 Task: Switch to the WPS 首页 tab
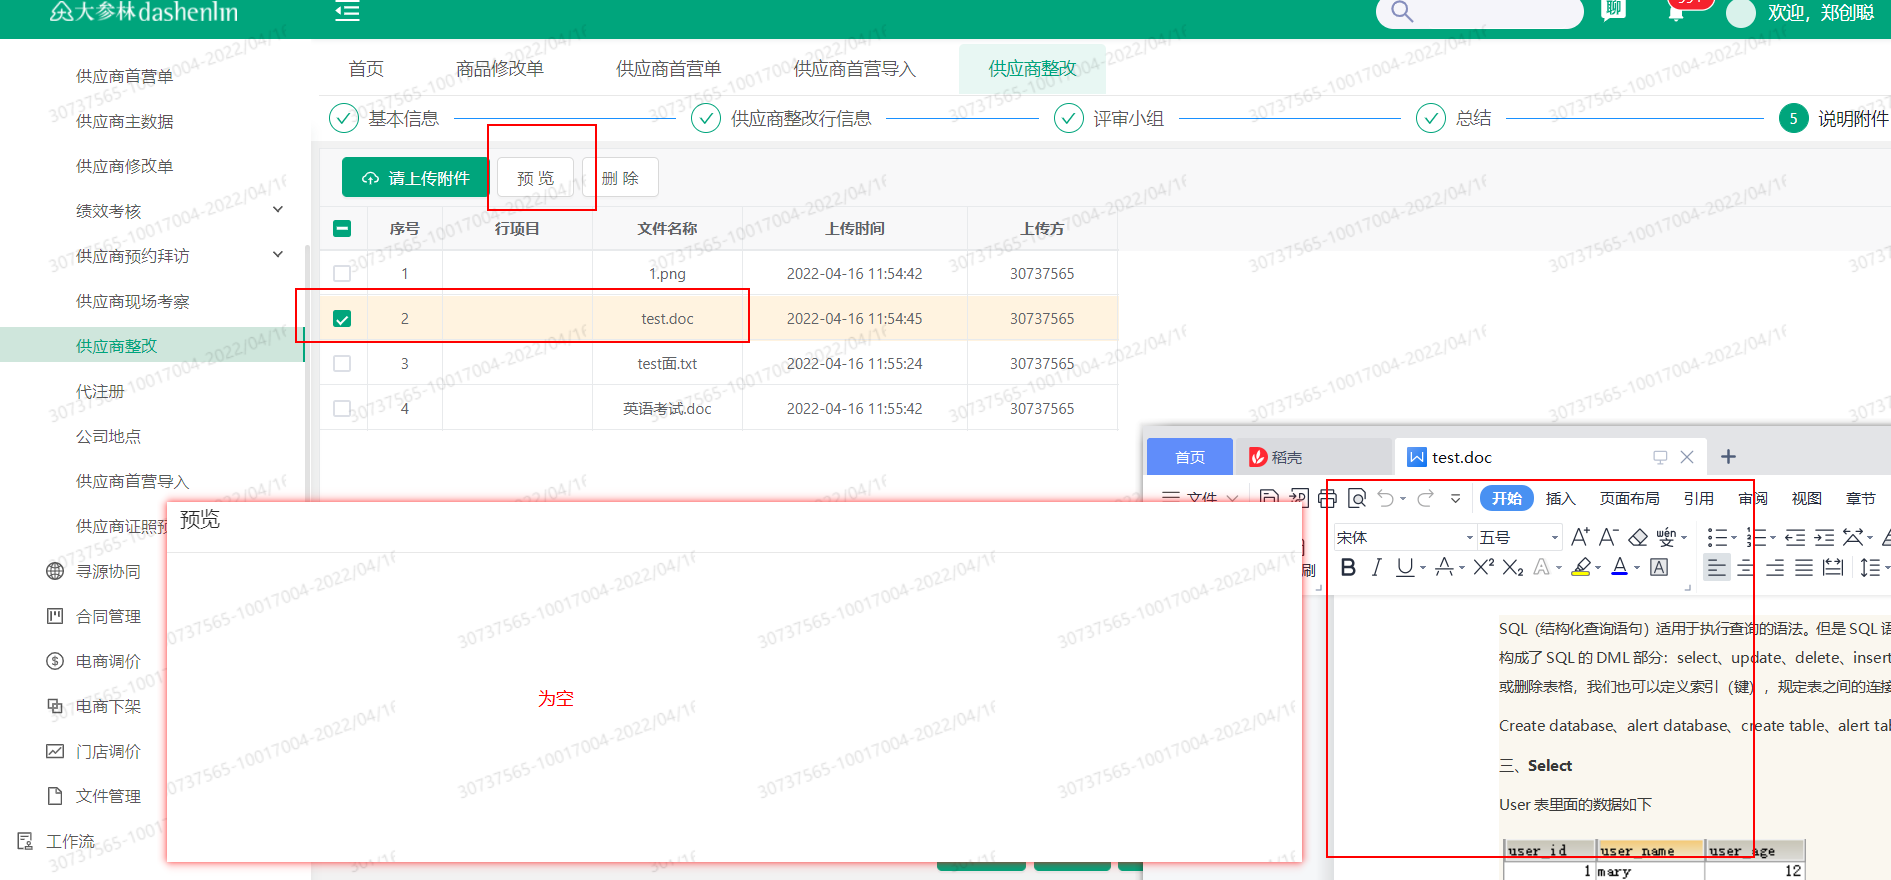pos(1190,457)
